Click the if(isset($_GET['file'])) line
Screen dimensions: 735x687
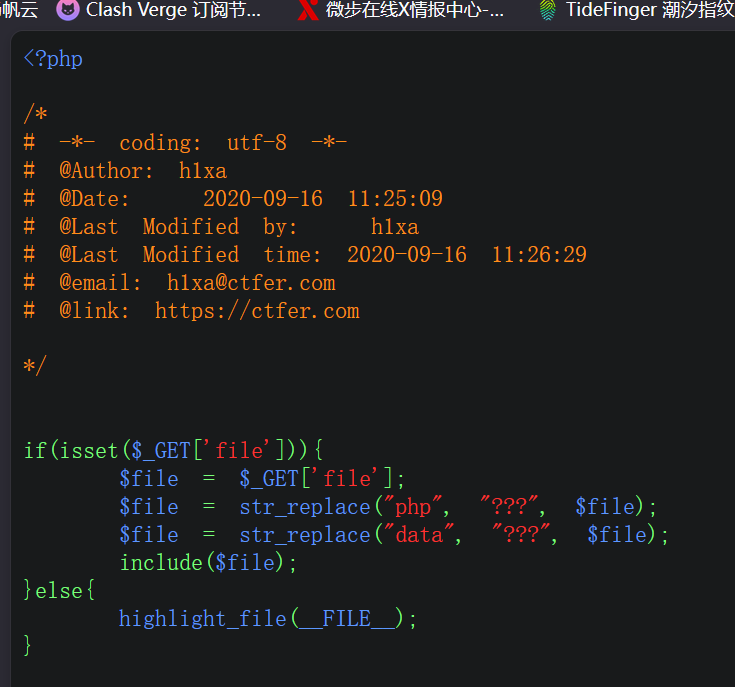[x=173, y=450]
